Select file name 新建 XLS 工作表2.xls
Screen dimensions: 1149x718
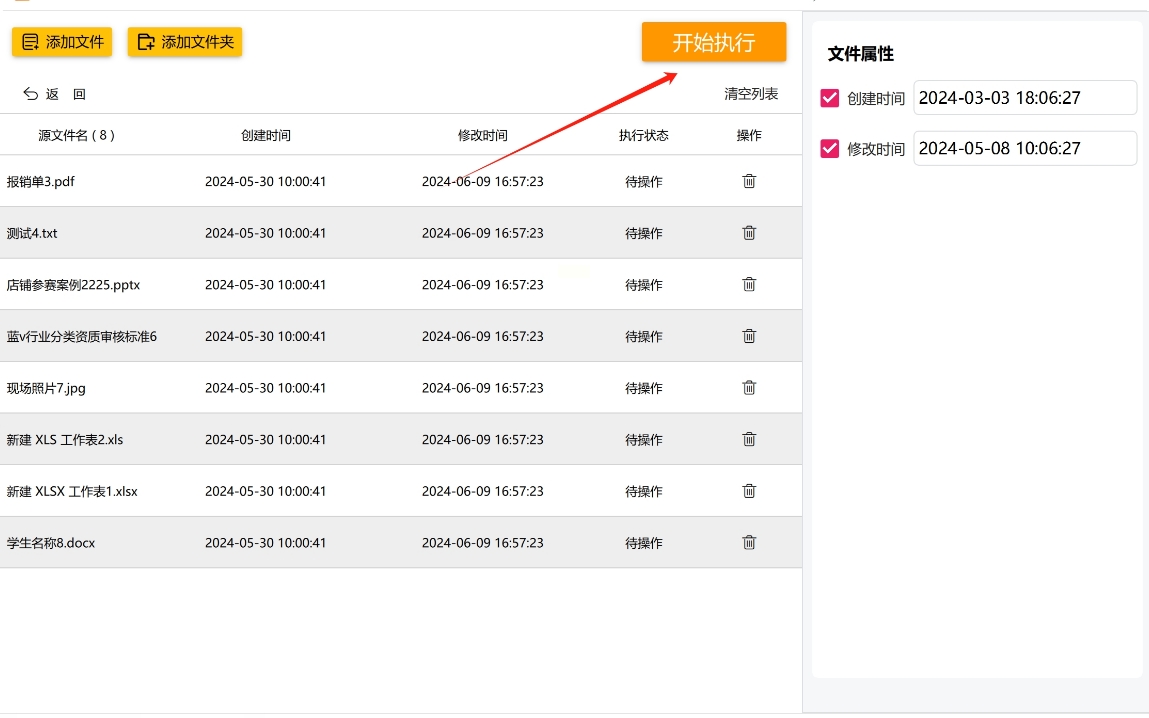pyautogui.click(x=65, y=440)
